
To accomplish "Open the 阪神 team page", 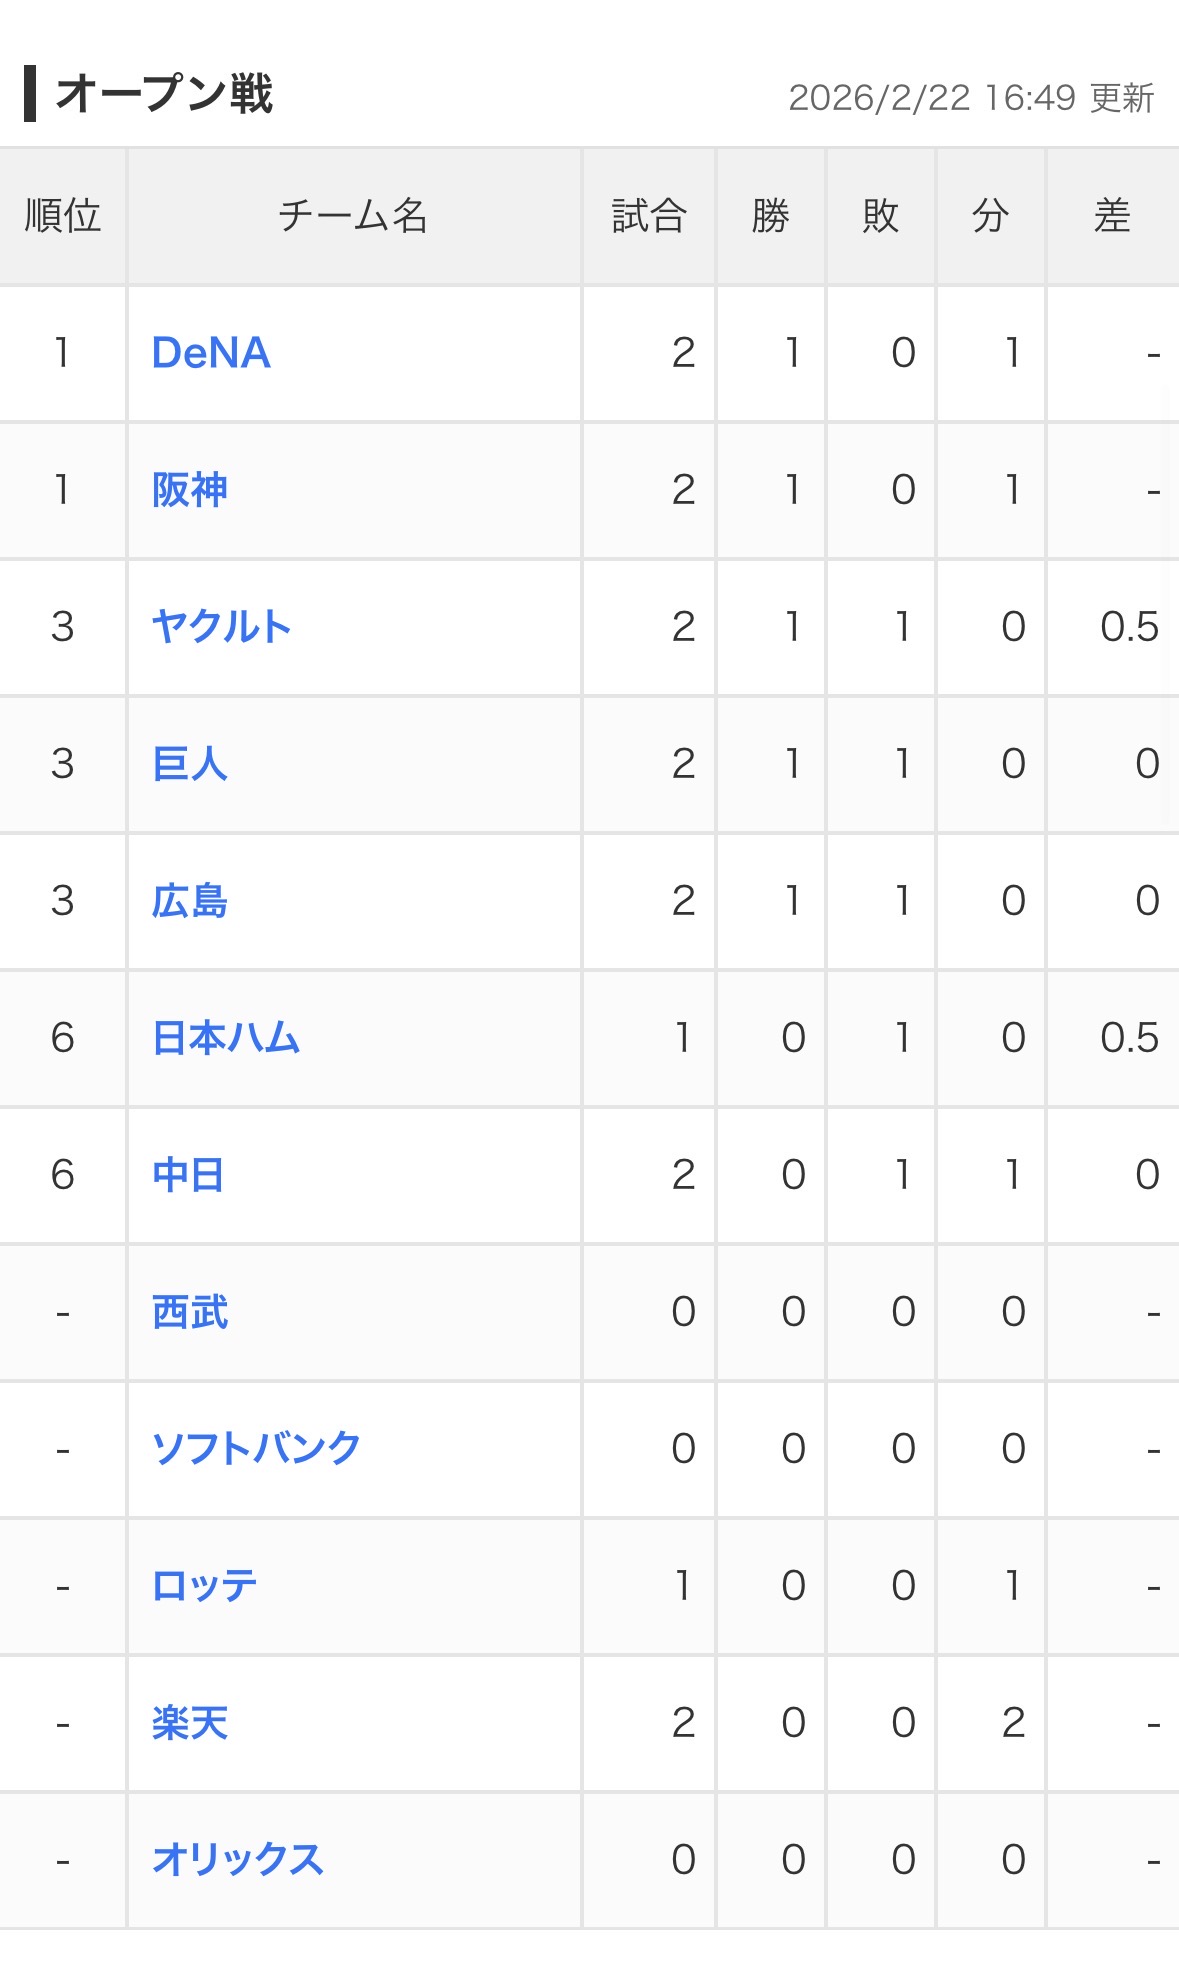I will [x=190, y=490].
